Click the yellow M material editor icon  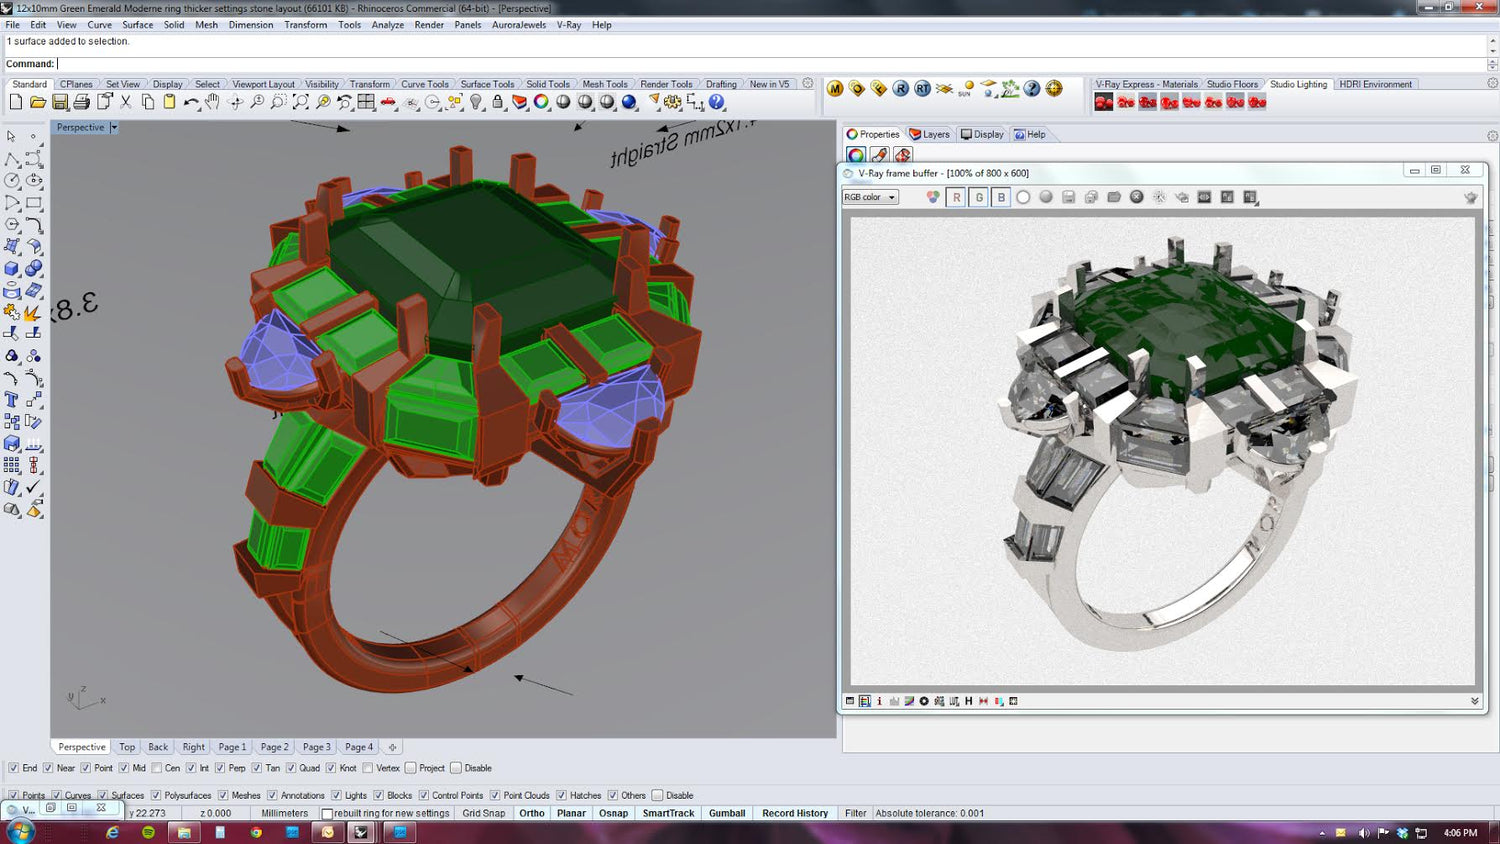click(835, 89)
